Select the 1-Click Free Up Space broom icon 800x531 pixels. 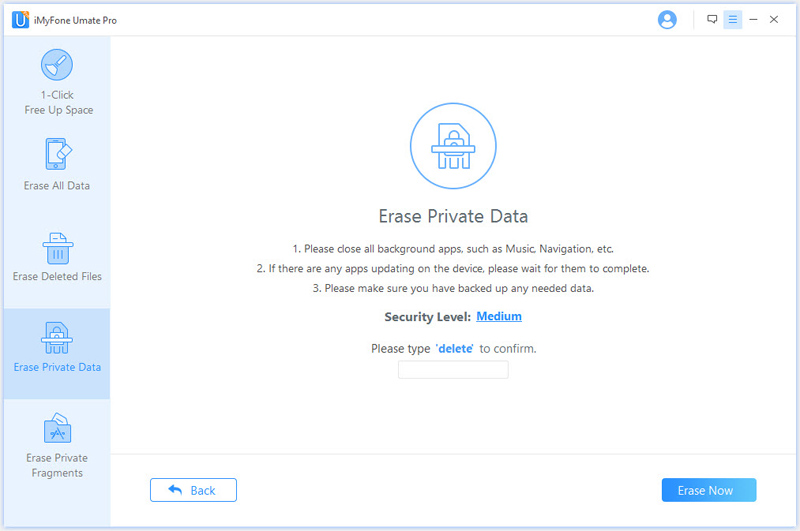pos(56,65)
